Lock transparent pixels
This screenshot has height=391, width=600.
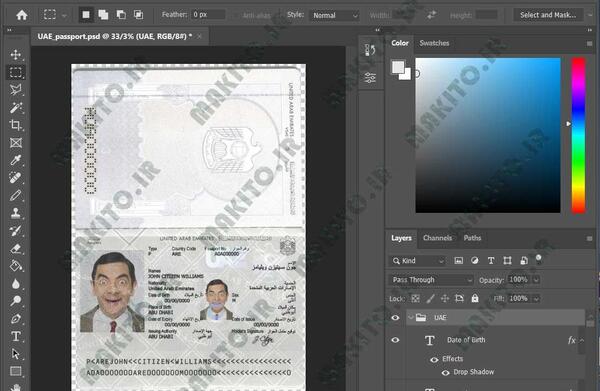[x=416, y=298]
